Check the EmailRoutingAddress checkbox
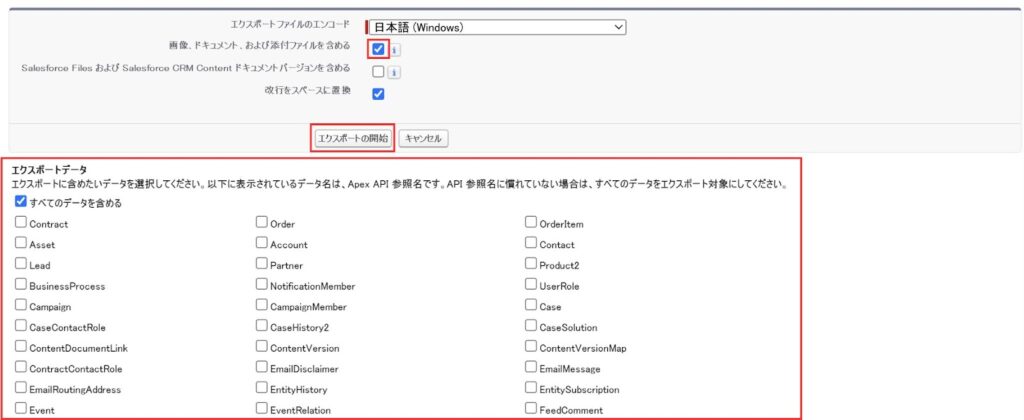The width and height of the screenshot is (1024, 420). (x=21, y=388)
